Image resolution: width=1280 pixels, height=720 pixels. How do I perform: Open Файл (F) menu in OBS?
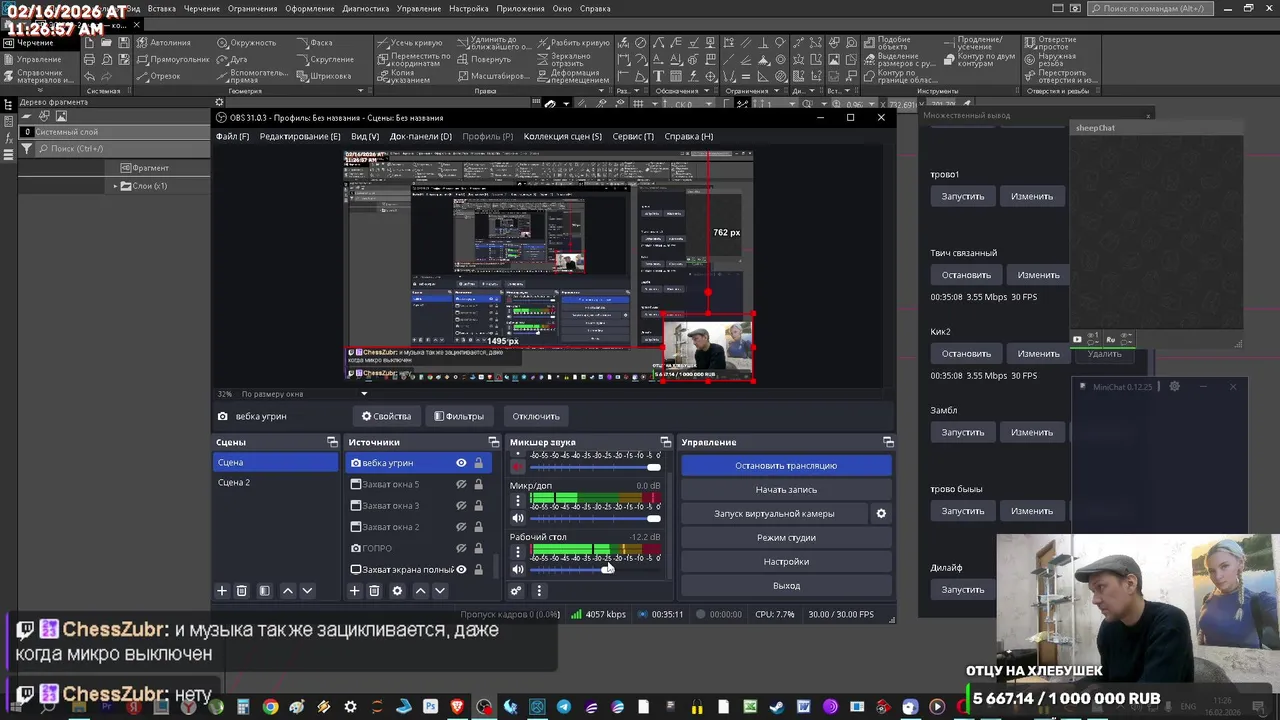pyautogui.click(x=232, y=136)
